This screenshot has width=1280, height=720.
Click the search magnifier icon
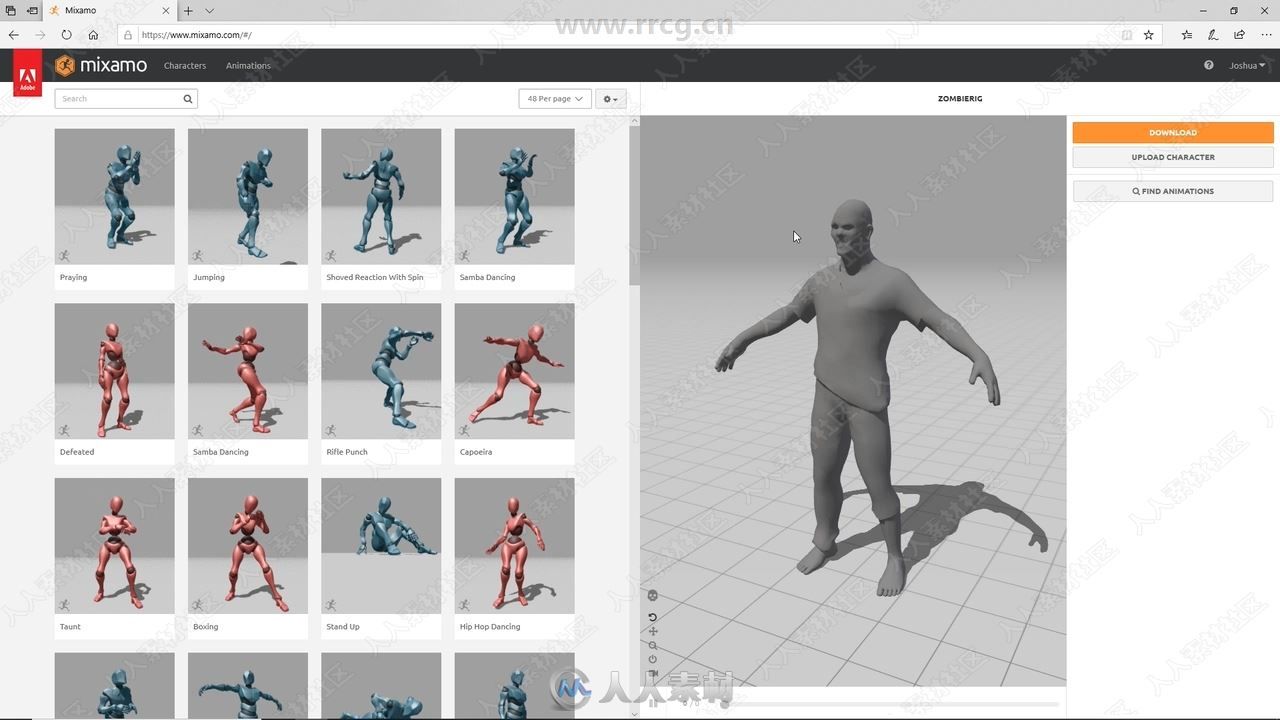tap(187, 99)
